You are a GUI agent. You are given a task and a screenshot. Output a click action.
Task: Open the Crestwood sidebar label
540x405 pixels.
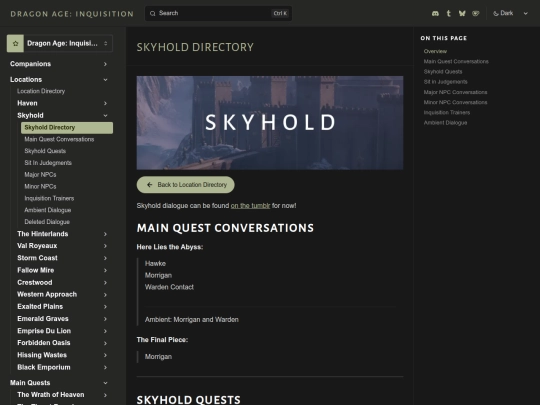pyautogui.click(x=35, y=283)
